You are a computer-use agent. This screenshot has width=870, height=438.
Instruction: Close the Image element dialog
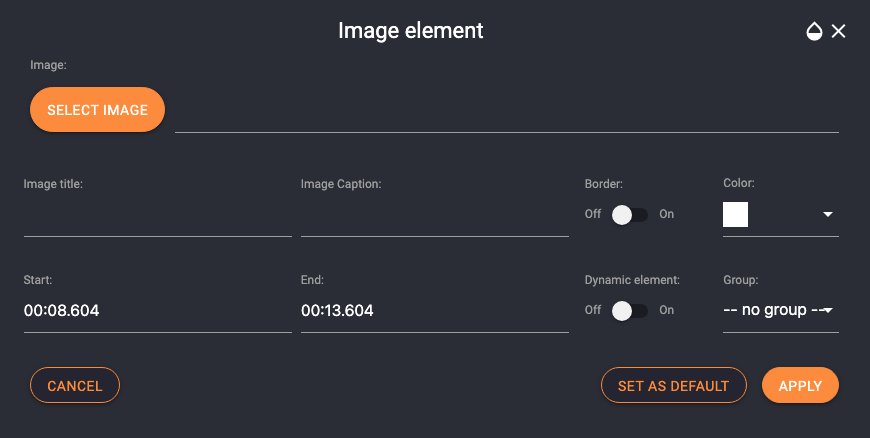tap(838, 31)
